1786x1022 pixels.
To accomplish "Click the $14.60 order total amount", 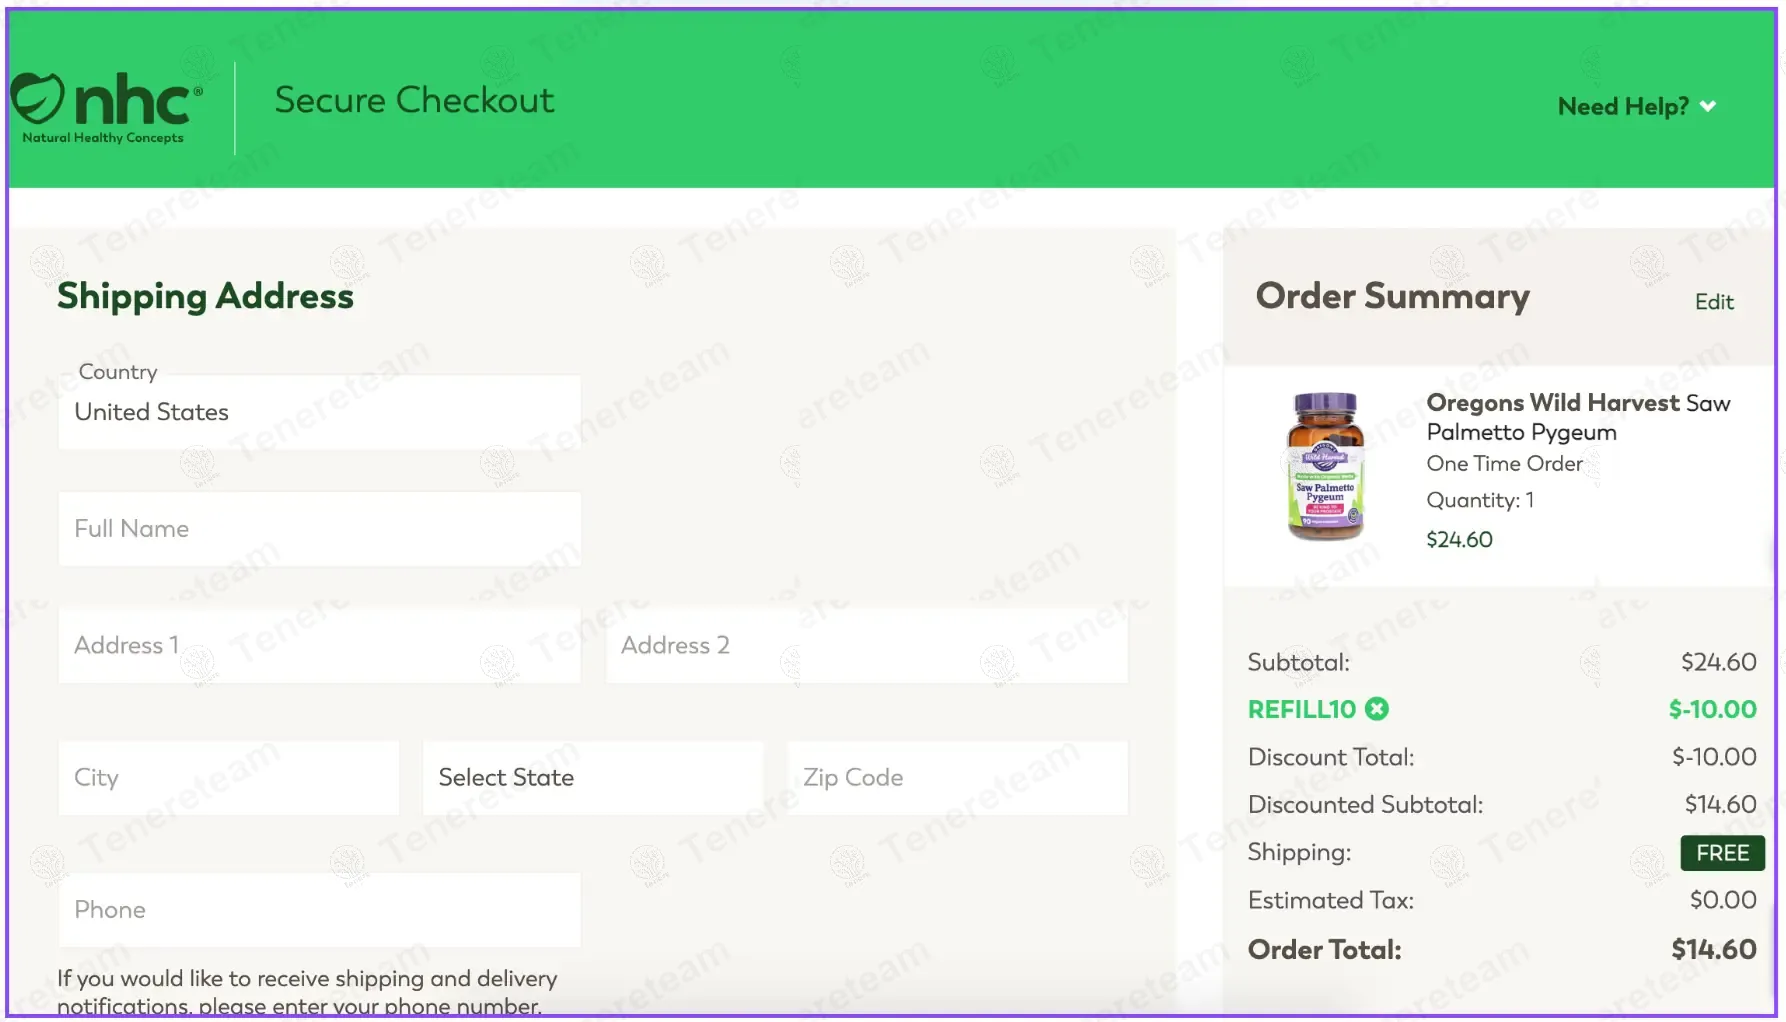I will point(1713,949).
